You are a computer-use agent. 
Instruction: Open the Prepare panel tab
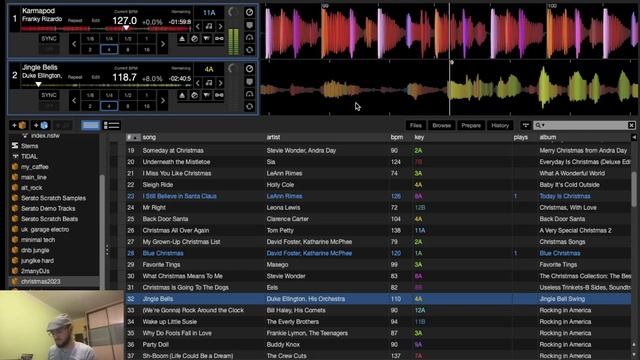(x=471, y=125)
